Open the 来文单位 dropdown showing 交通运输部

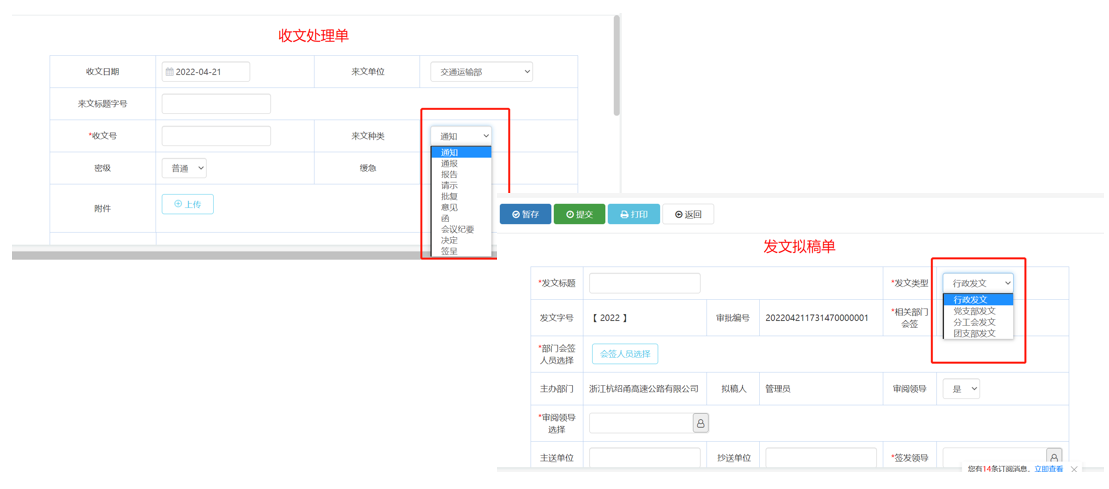click(481, 72)
